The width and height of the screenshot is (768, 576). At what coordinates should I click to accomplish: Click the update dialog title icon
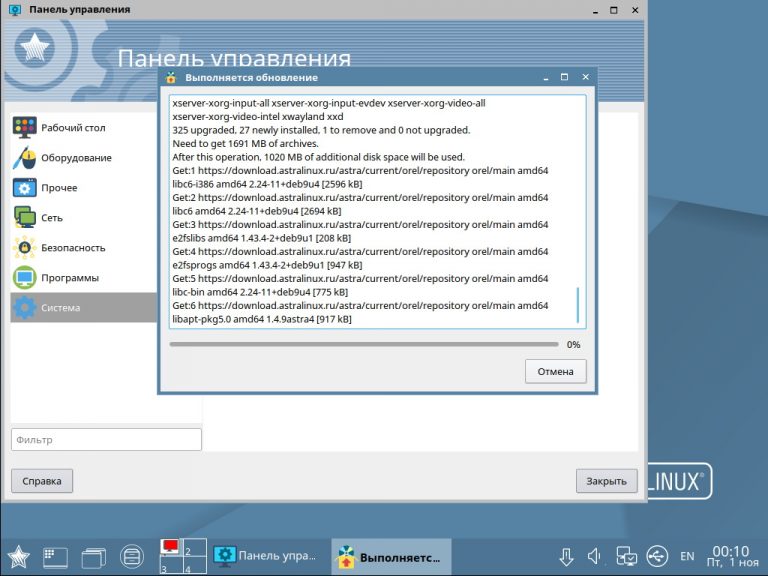coord(171,77)
